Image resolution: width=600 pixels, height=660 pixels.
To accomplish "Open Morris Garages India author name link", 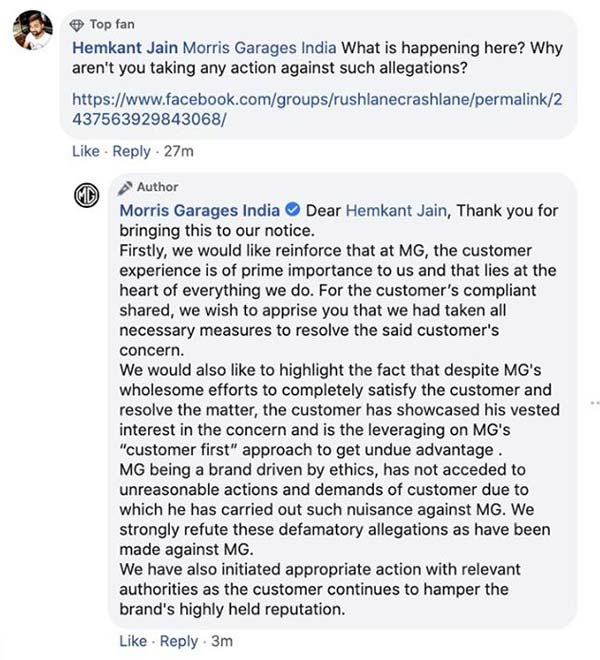I will [200, 210].
